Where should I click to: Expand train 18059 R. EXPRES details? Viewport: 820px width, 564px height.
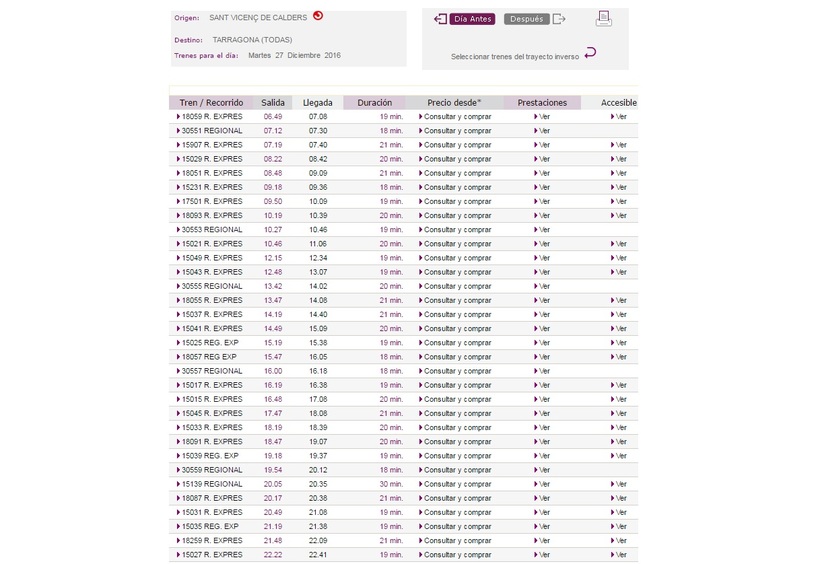click(210, 117)
